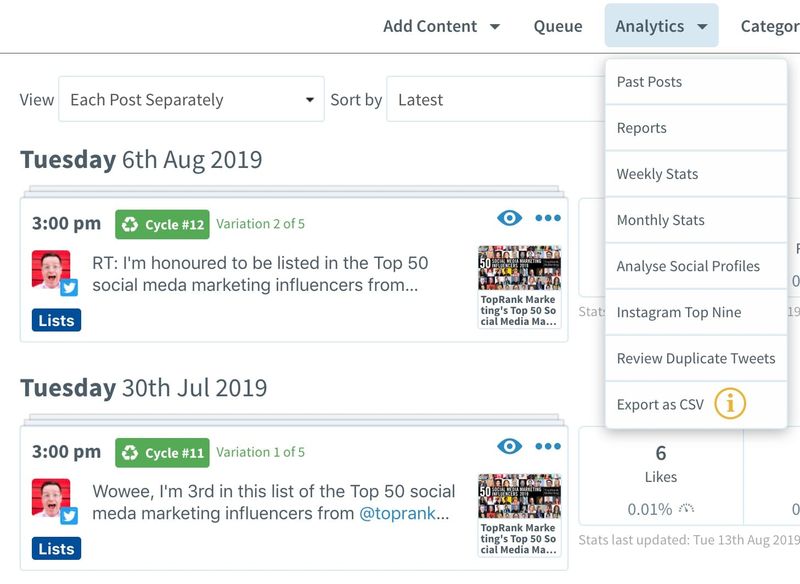Click the 6 Likes stat box
The width and height of the screenshot is (800, 584).
[x=661, y=476]
